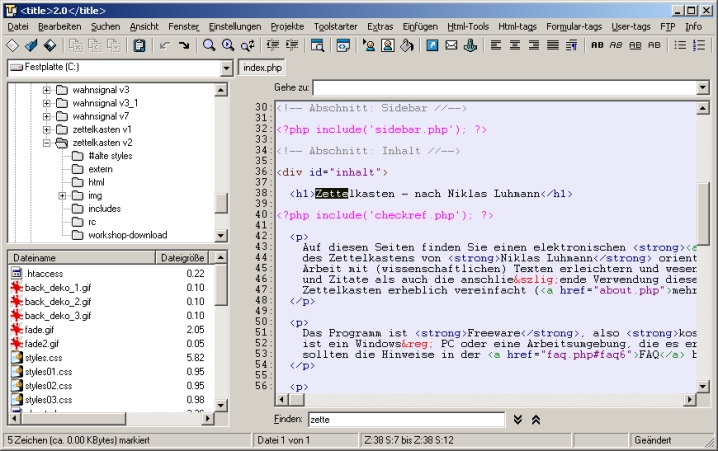Click the center text alignment icon
This screenshot has height=451, width=718.
point(516,45)
